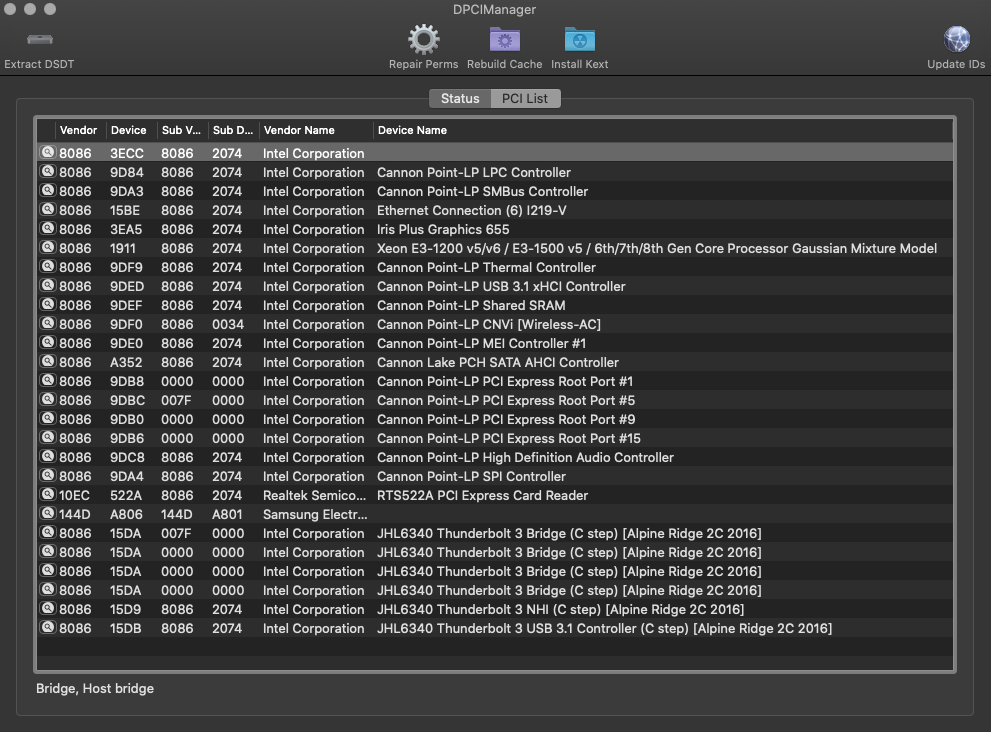
Task: Click vendor ID cell '144D'
Action: pos(75,515)
